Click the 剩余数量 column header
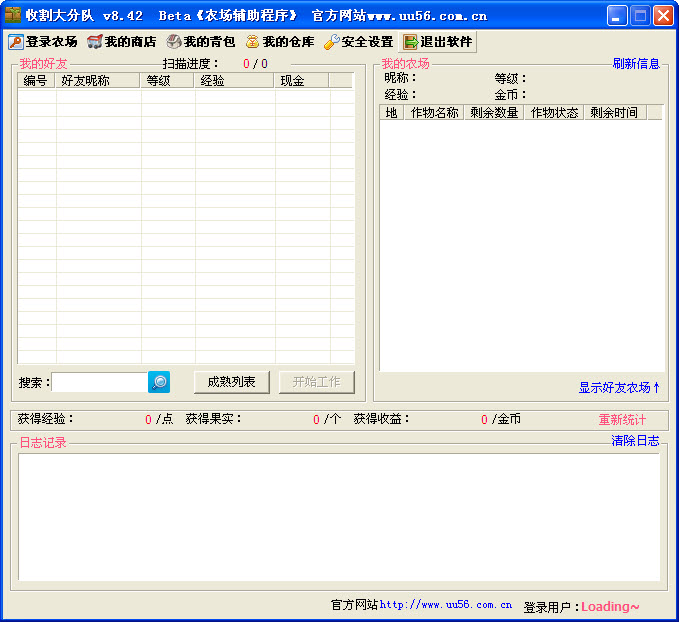 click(494, 113)
